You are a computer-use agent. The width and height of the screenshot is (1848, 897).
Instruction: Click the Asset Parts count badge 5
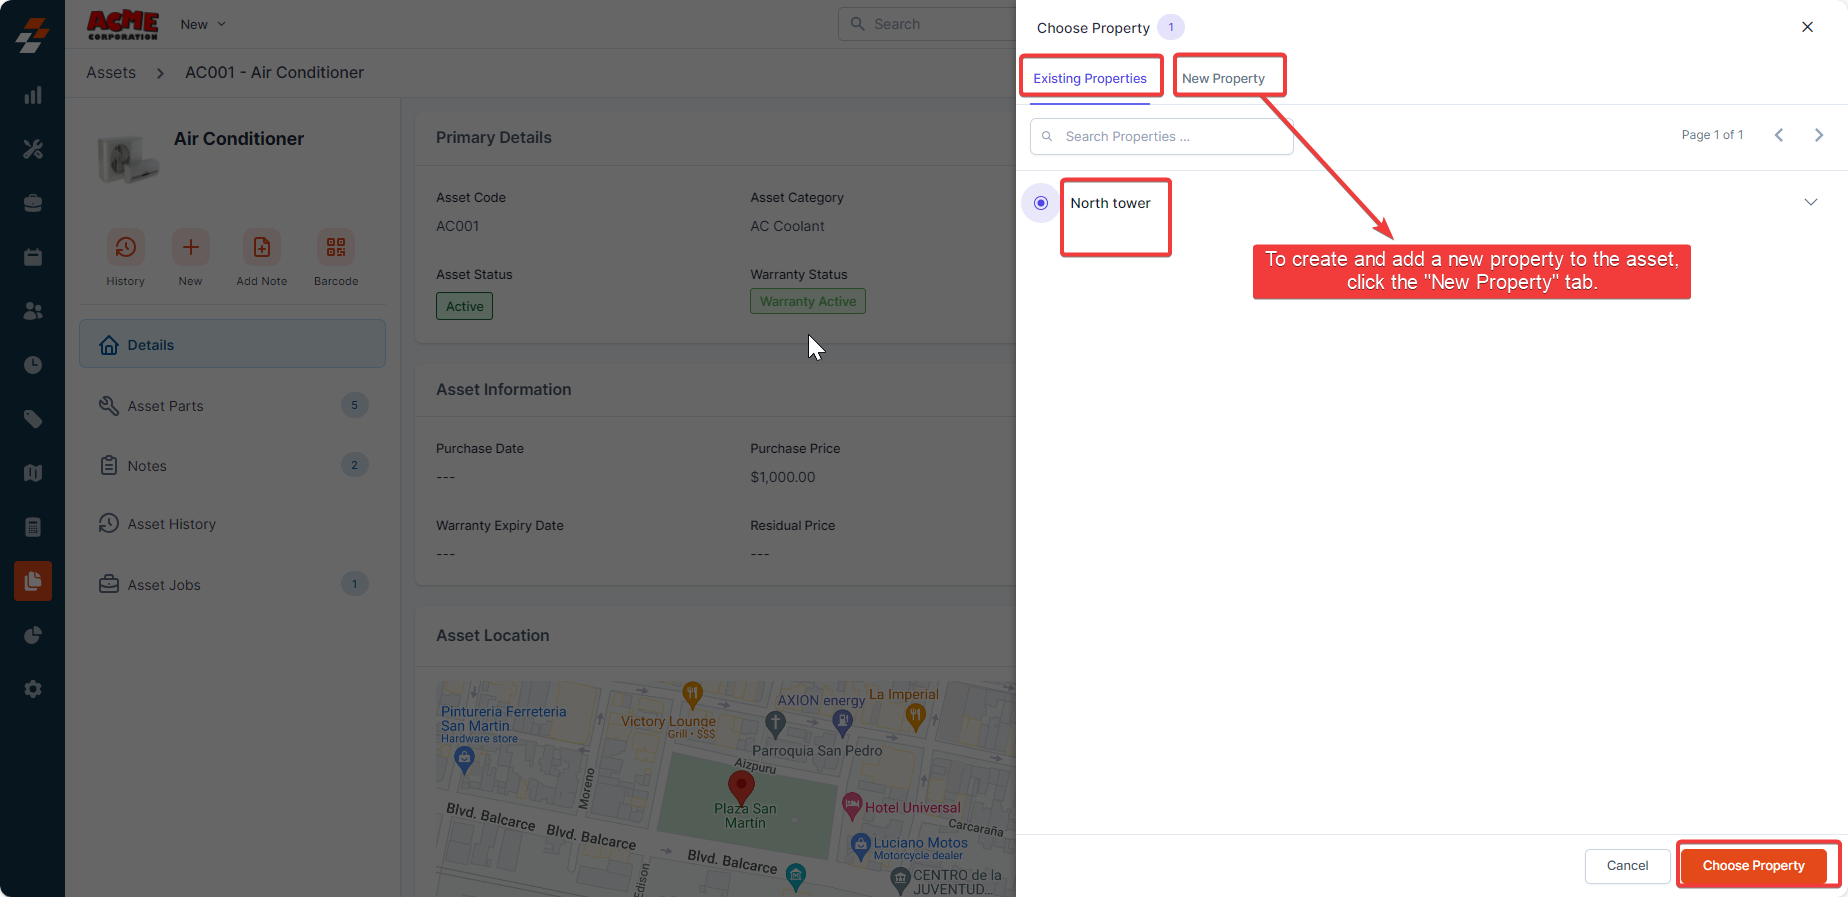coord(354,405)
